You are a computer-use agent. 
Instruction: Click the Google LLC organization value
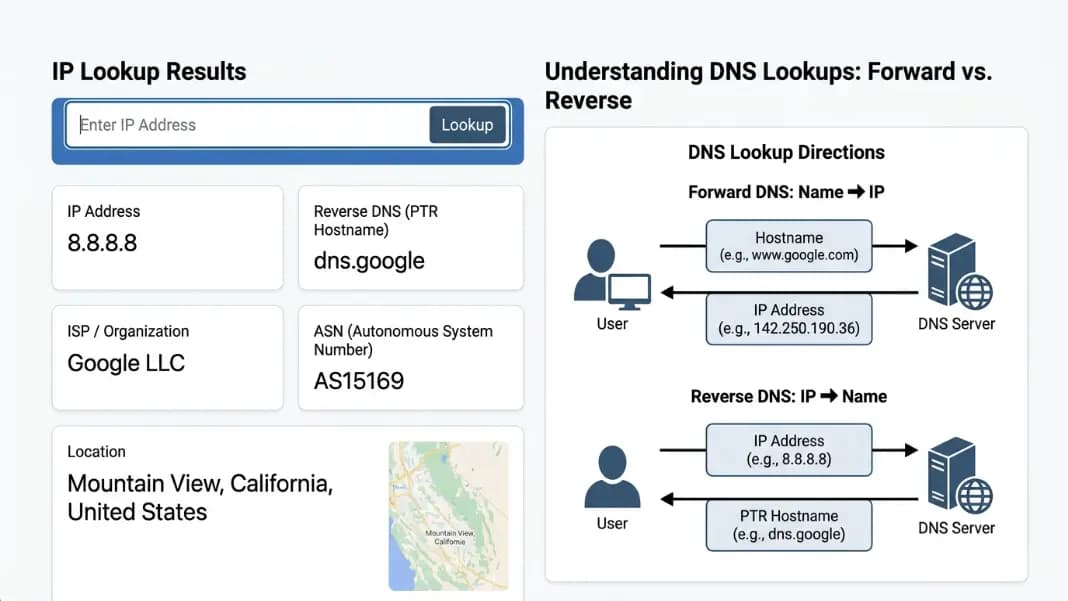[126, 363]
